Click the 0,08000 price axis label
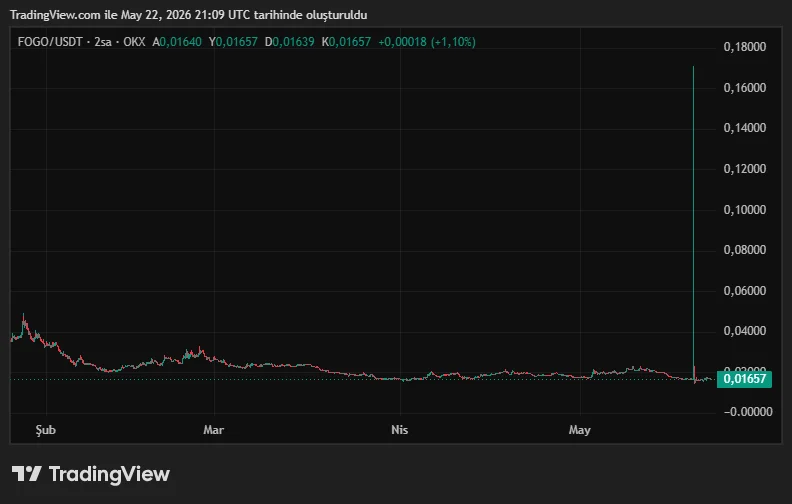 click(x=745, y=250)
